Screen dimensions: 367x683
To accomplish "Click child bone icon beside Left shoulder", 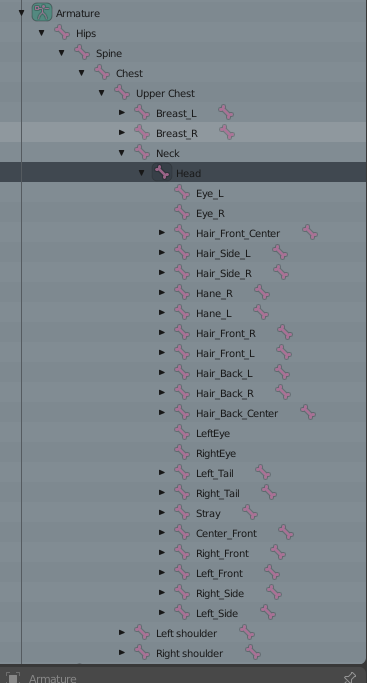I will pos(247,632).
